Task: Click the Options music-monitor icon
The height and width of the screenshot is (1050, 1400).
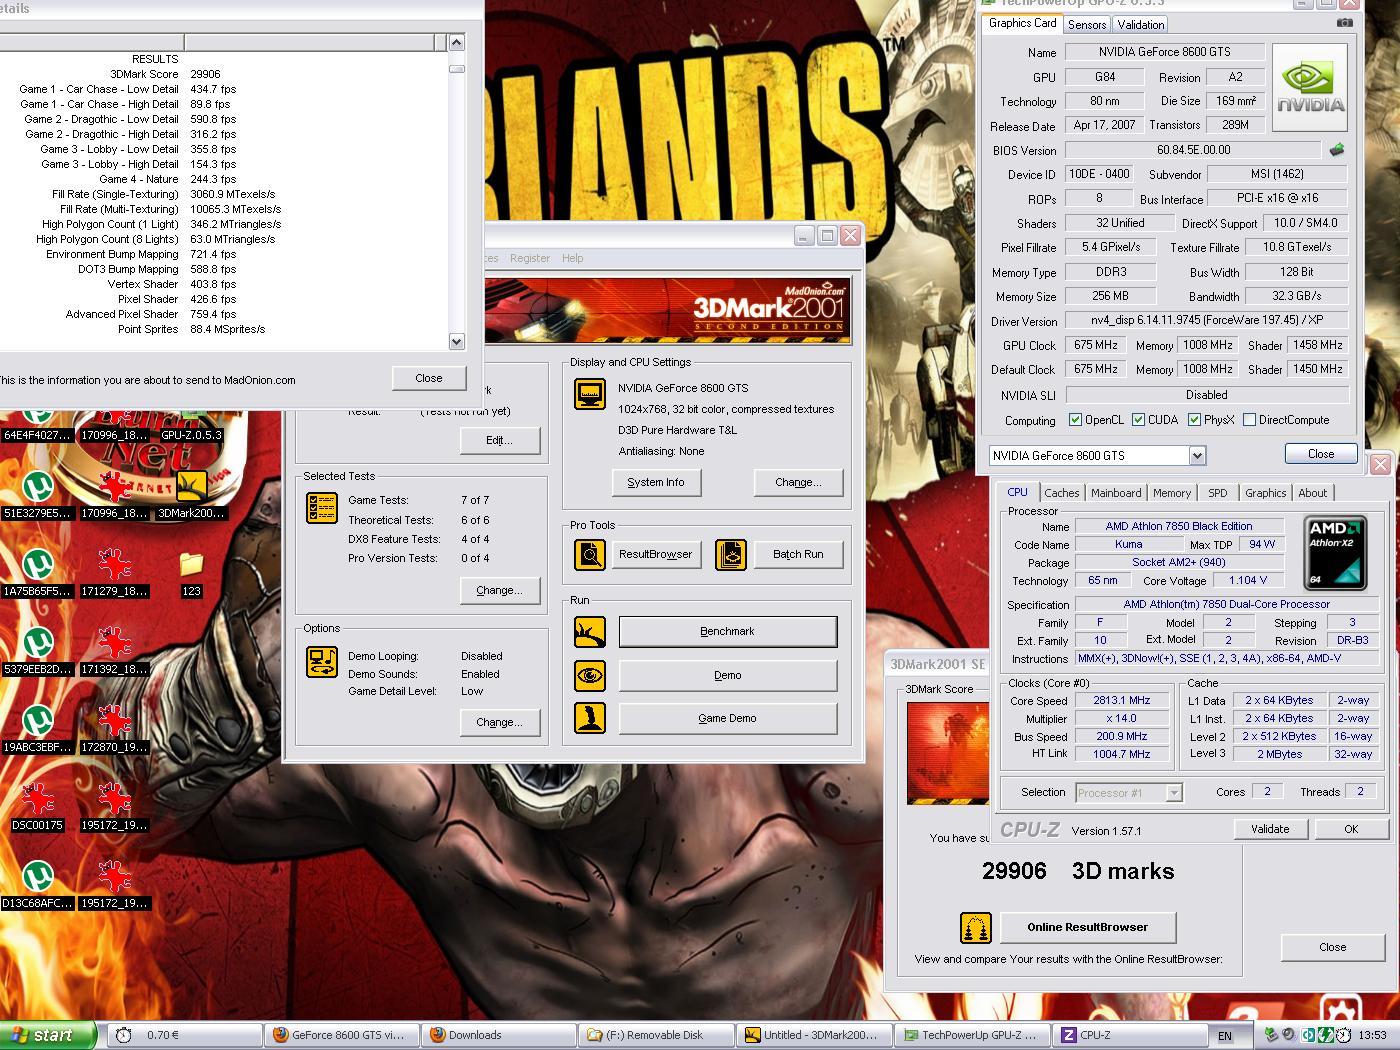Action: (x=322, y=662)
